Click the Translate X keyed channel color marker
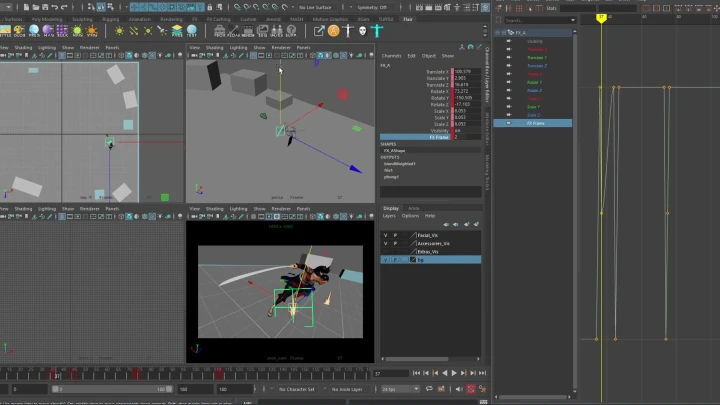Viewport: 720px width, 405px height. coord(452,72)
